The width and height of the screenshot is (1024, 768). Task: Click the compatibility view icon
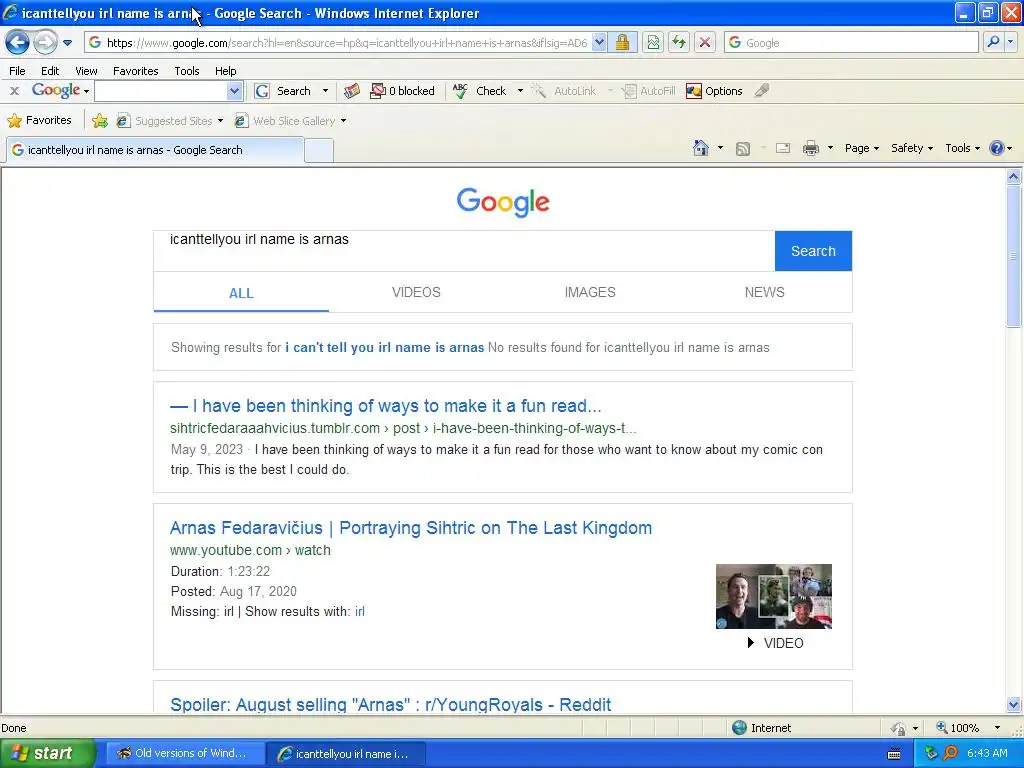(653, 43)
